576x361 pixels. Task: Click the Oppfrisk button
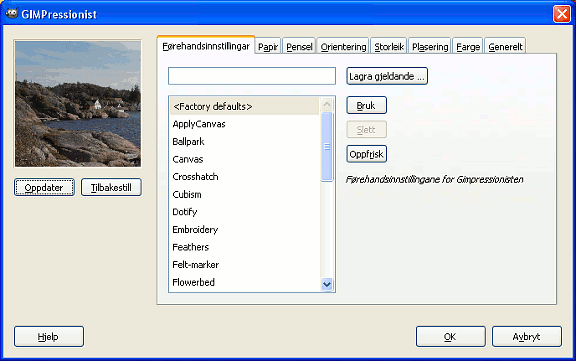[366, 154]
